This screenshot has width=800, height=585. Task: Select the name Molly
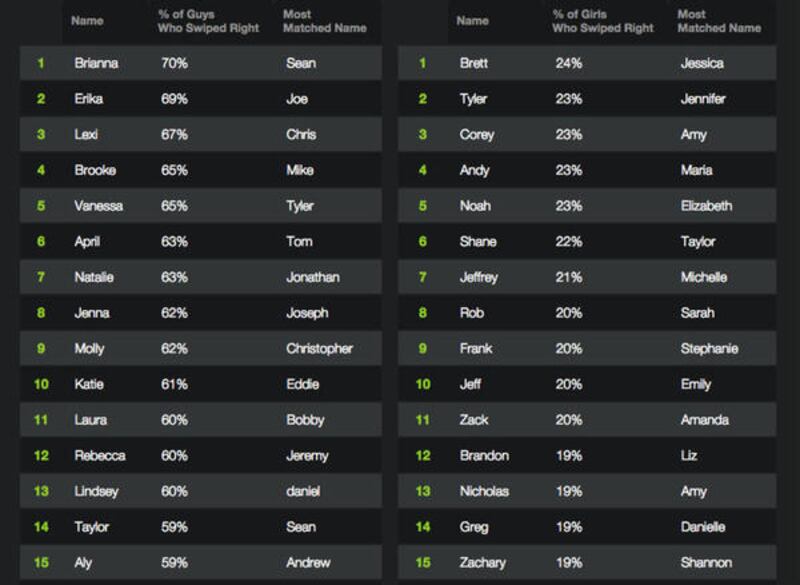coord(90,349)
